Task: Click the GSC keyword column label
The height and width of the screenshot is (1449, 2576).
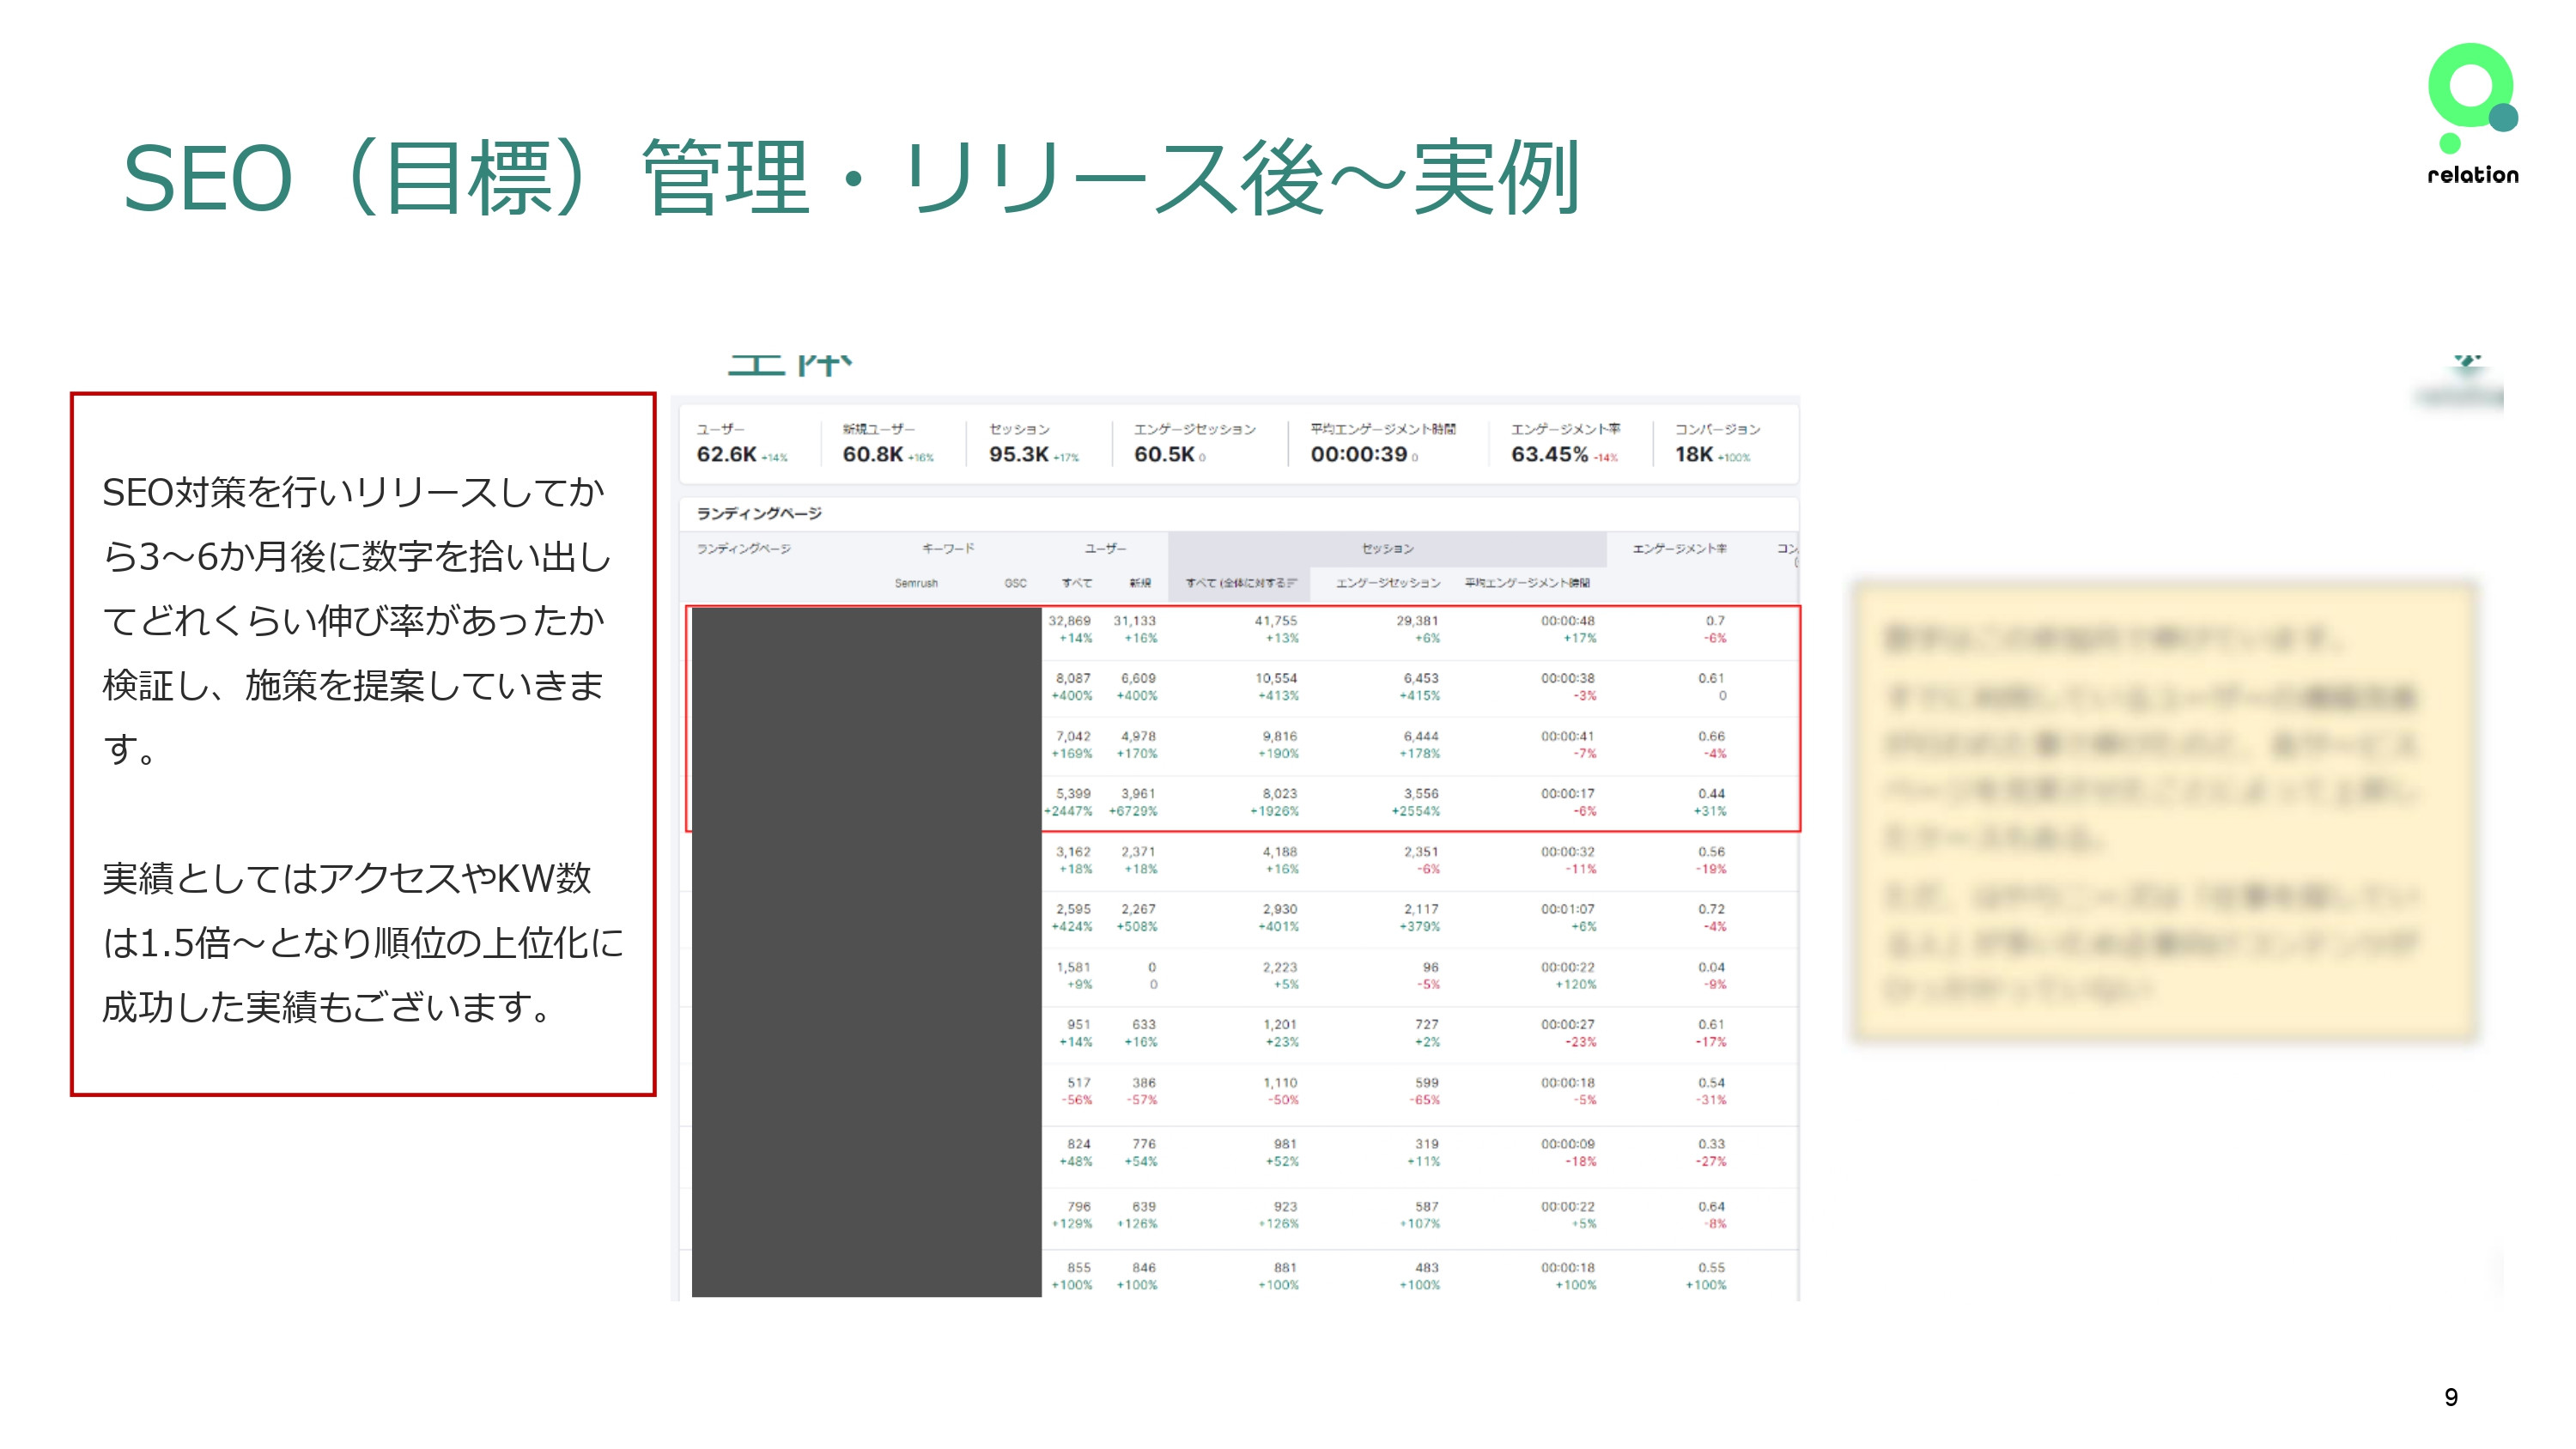Action: 1015,583
